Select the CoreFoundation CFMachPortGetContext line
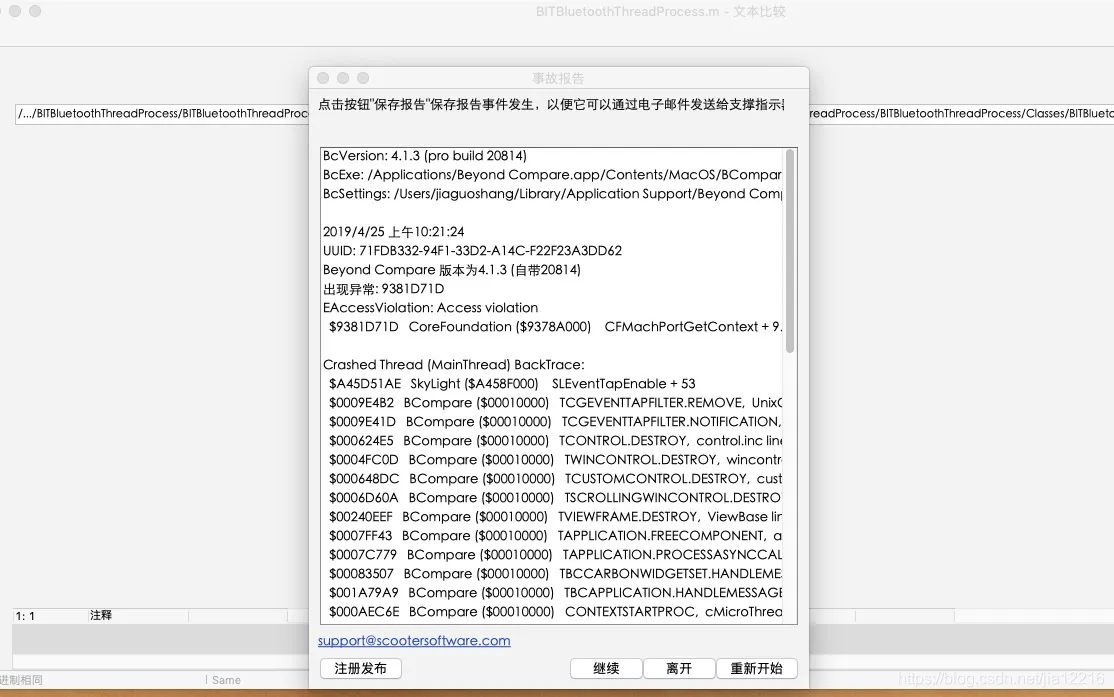The width and height of the screenshot is (1114, 697). point(555,327)
